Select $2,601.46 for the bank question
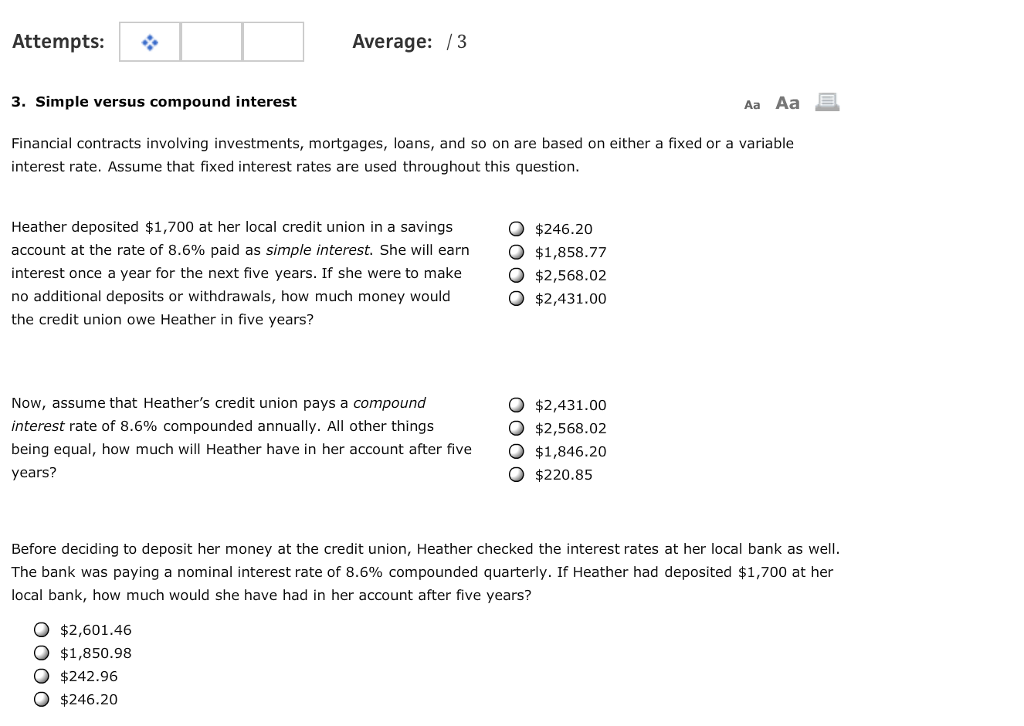 (40, 630)
